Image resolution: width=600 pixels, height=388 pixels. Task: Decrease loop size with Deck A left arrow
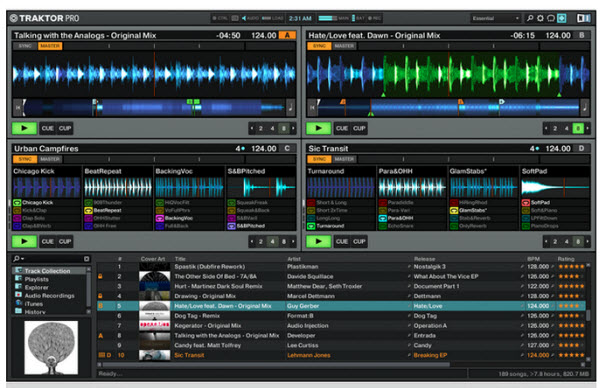(252, 128)
